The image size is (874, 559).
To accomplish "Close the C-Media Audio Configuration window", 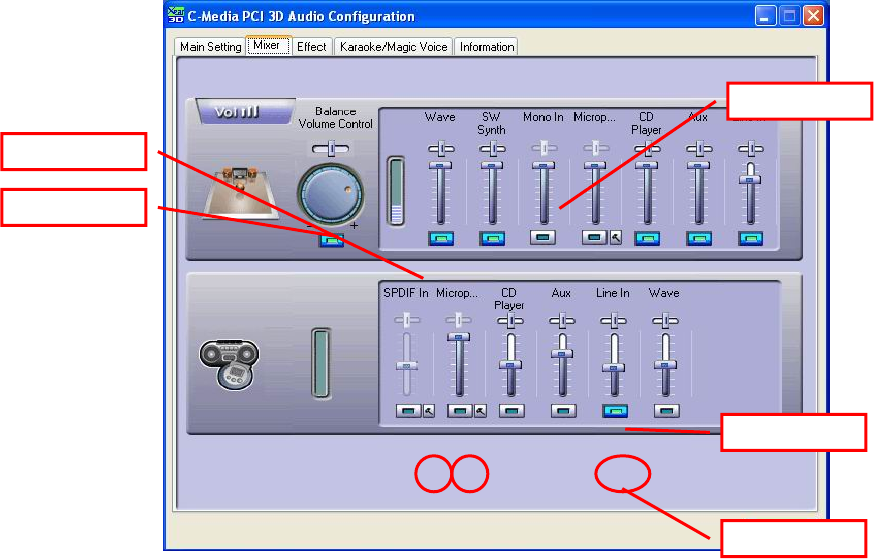I will pyautogui.click(x=813, y=16).
